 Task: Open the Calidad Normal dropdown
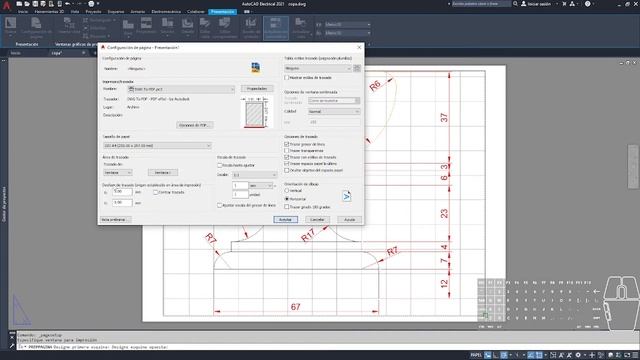point(334,111)
